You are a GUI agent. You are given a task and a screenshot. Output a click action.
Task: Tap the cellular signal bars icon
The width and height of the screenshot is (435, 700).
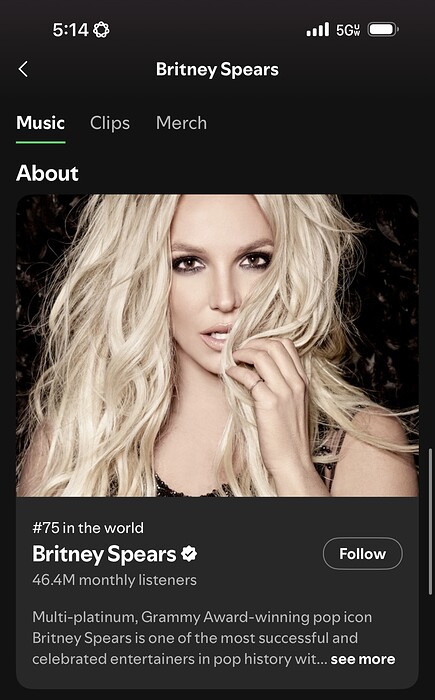[x=318, y=29]
